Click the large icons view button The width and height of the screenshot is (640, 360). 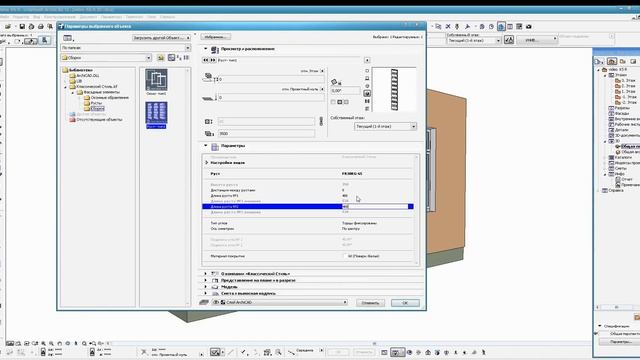pos(171,58)
